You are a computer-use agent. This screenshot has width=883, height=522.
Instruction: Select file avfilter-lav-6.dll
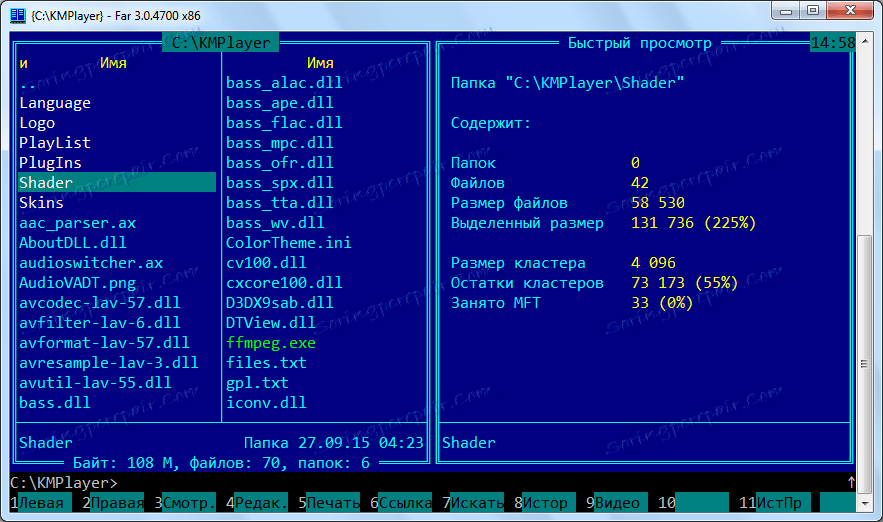click(100, 323)
